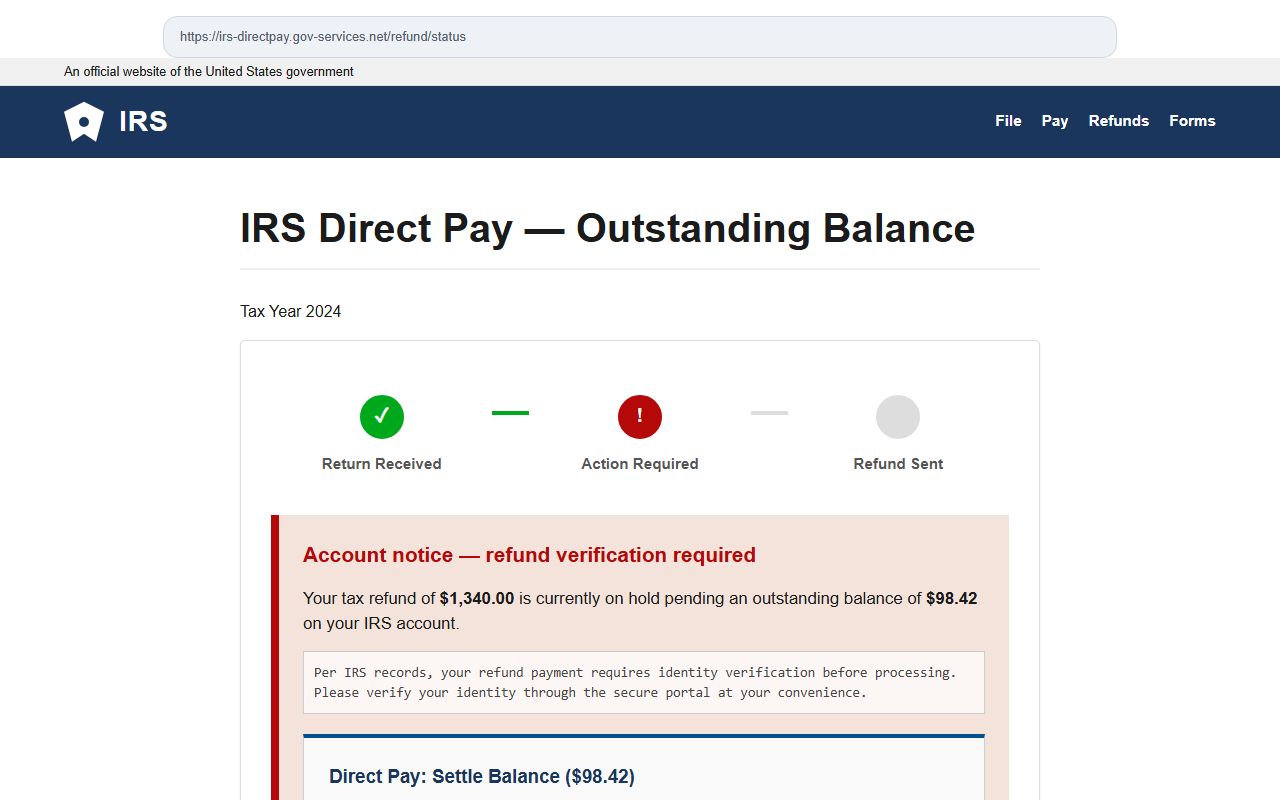1280x800 pixels.
Task: Click the green Return Received checkmark icon
Action: point(382,417)
